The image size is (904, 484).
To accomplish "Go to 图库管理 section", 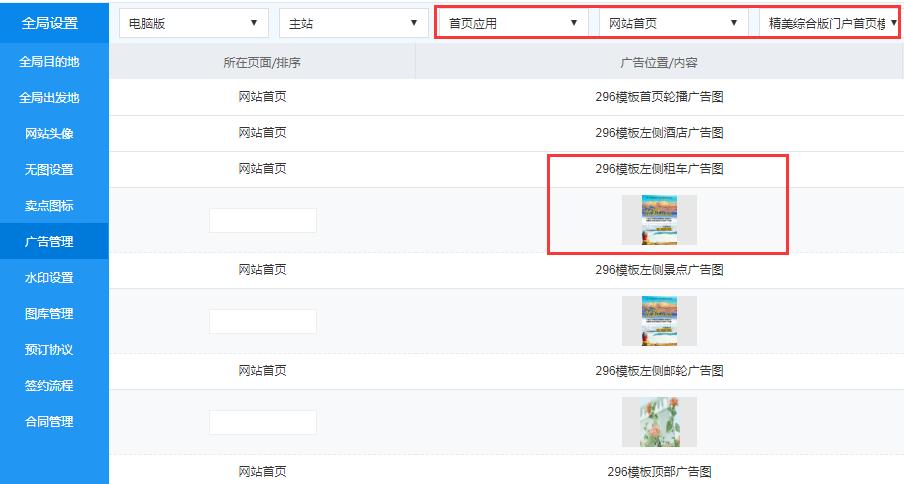I will [49, 314].
